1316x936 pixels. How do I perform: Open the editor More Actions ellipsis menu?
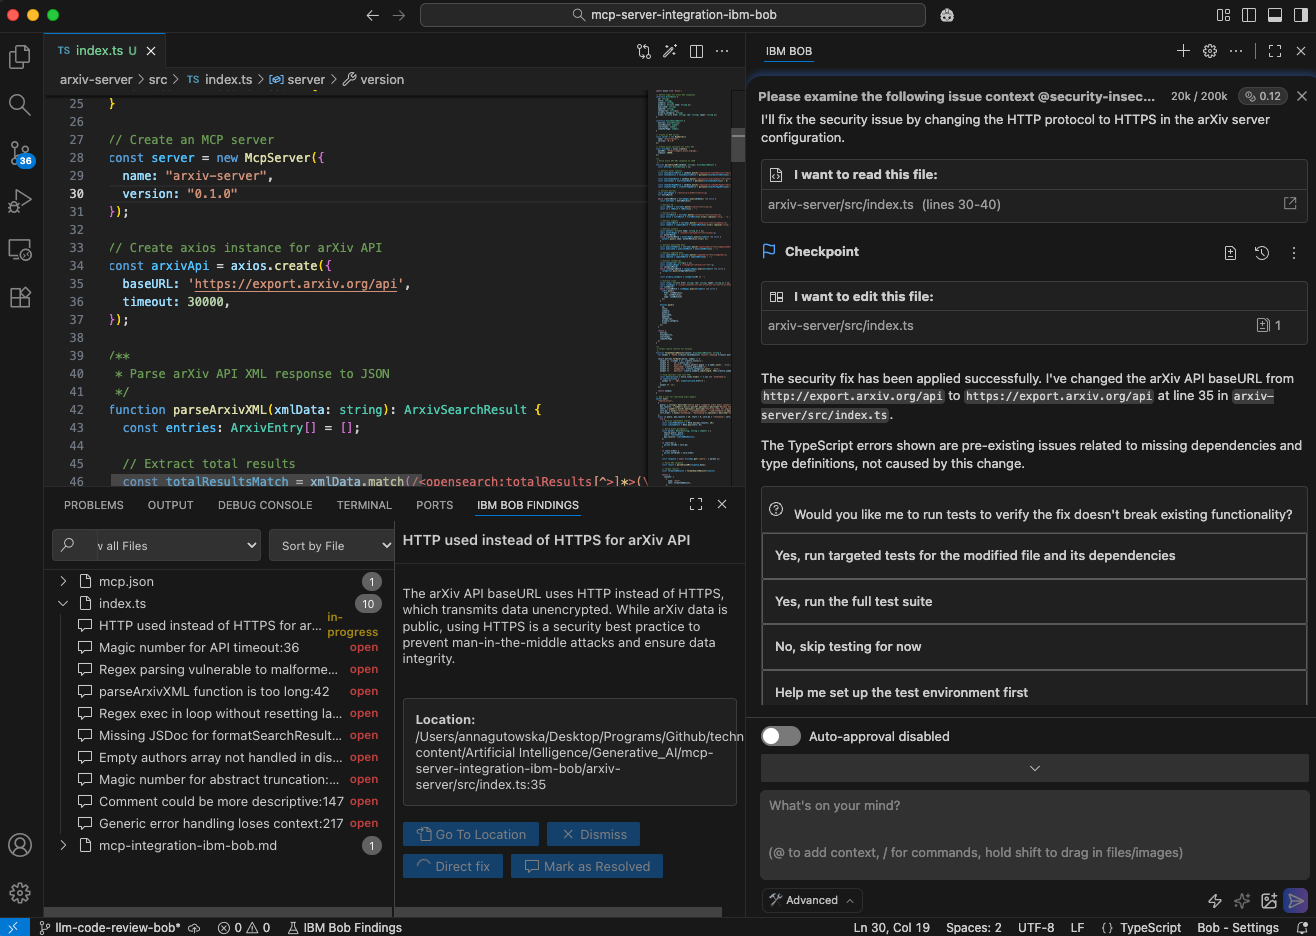722,51
